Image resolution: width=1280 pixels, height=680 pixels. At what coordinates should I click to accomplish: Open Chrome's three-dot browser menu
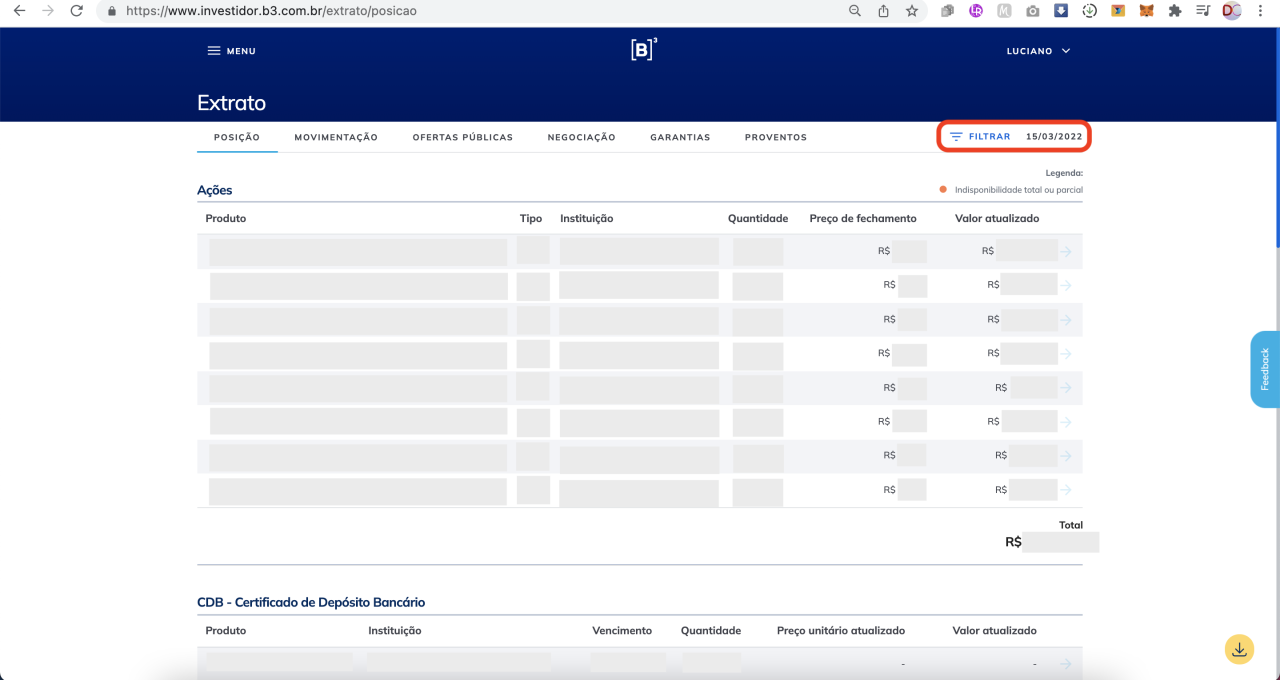pyautogui.click(x=1260, y=10)
